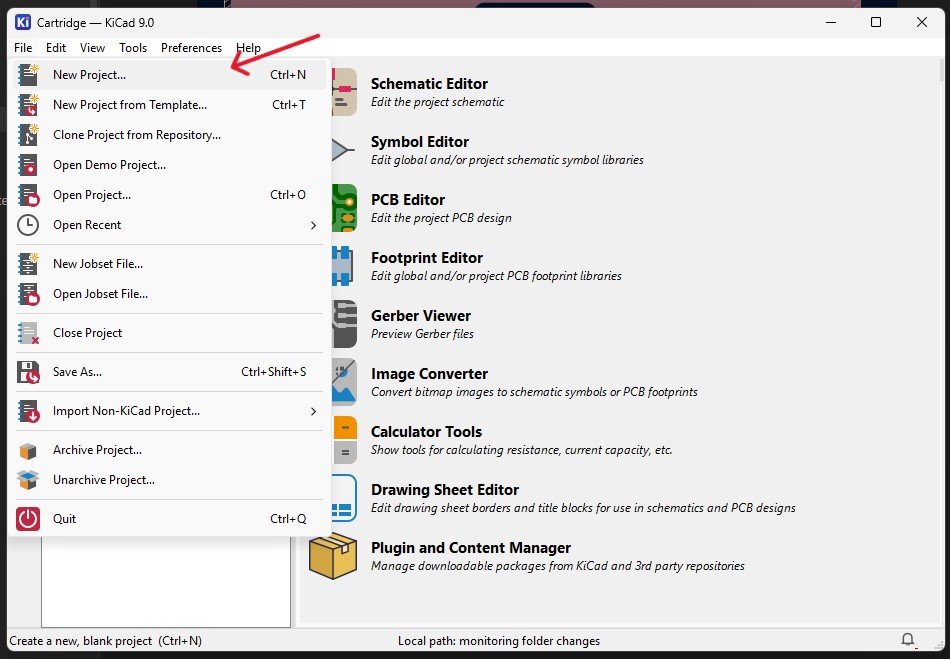Click the New Project icon
This screenshot has width=950, height=659.
coord(28,75)
